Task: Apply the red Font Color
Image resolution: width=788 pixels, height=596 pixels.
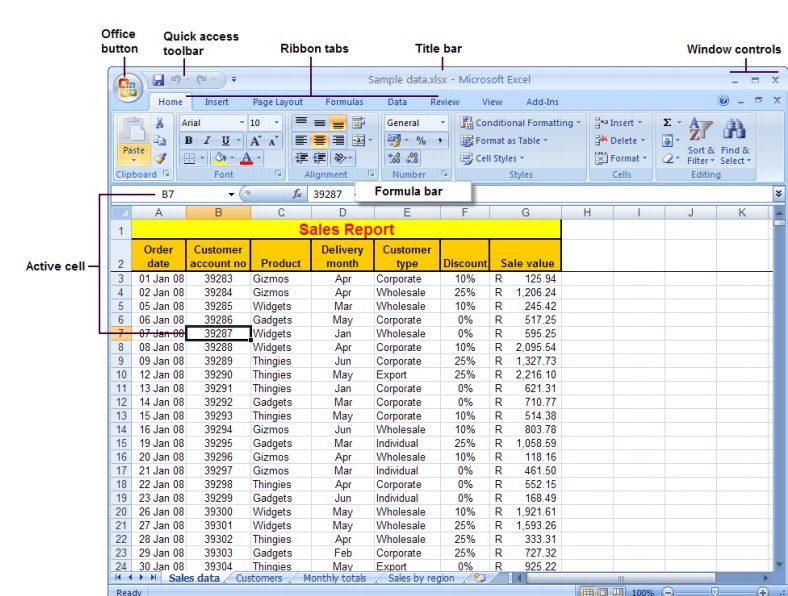Action: (246, 159)
